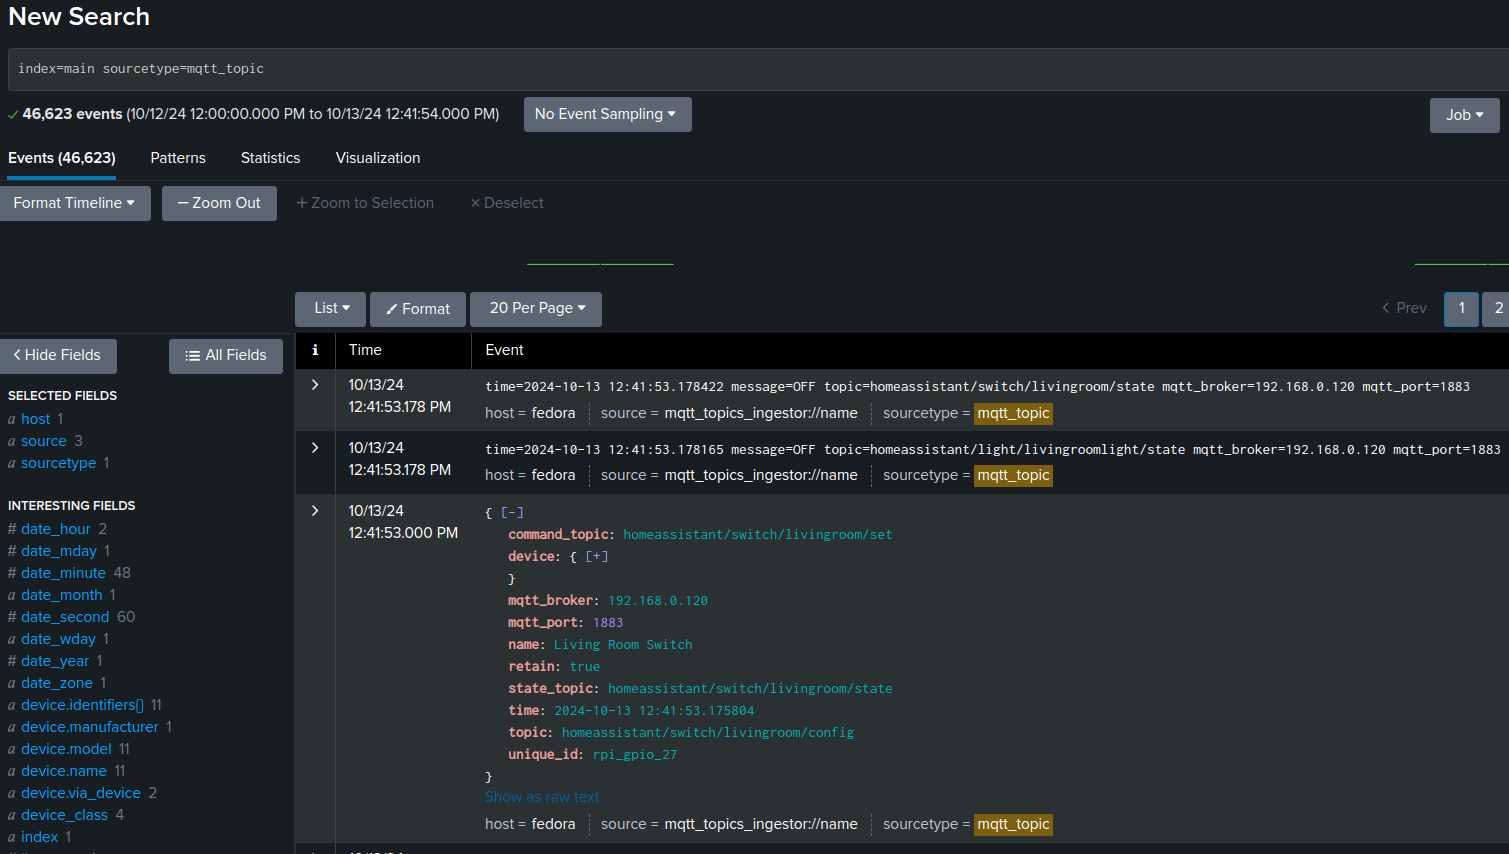Viewport: 1509px width, 854px height.
Task: Open the device_class field
Action: coord(64,815)
